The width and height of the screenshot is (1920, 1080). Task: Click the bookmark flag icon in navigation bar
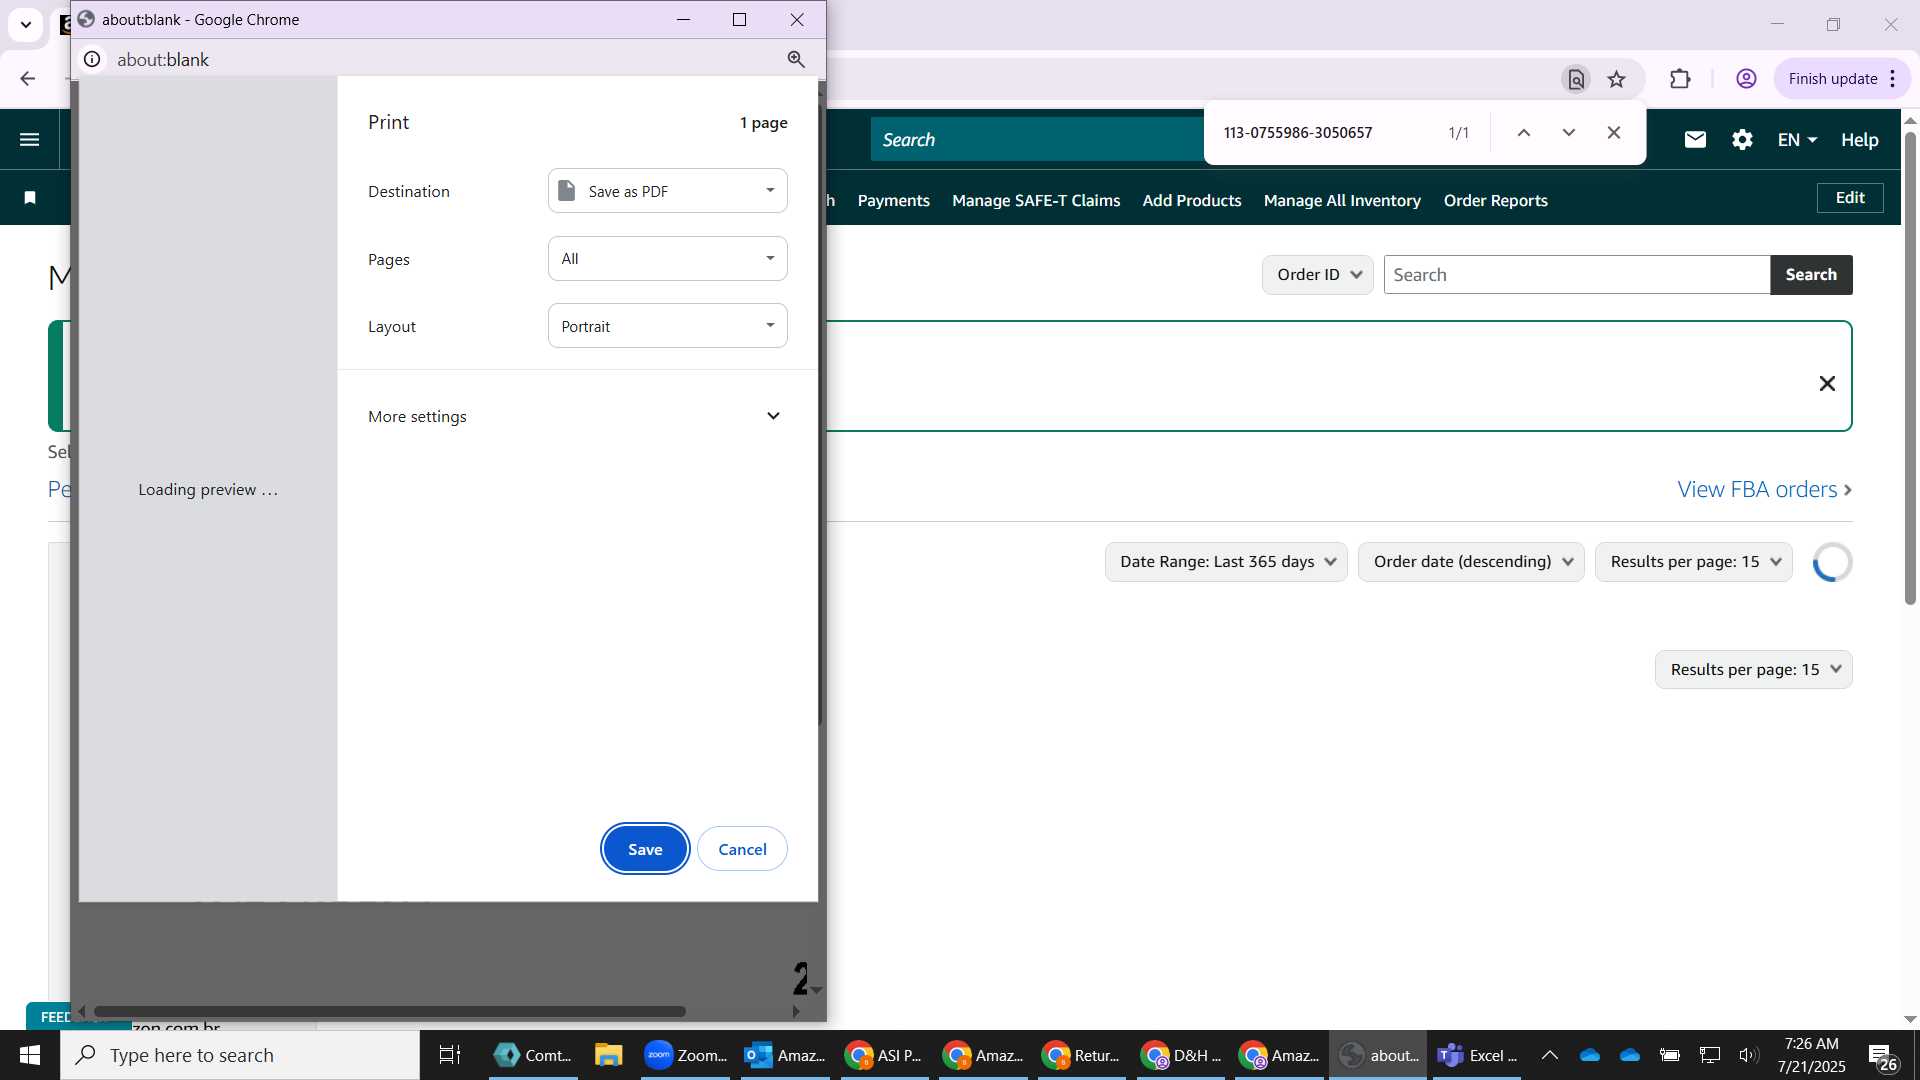30,198
